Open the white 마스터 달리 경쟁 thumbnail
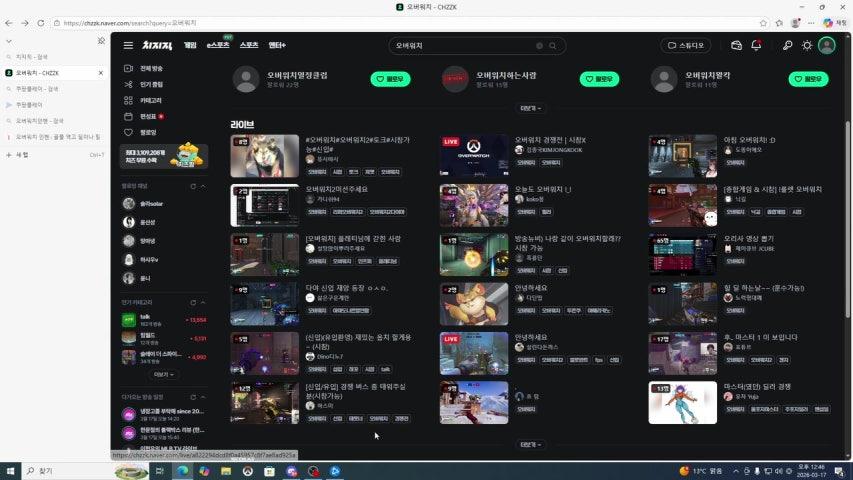Viewport: 853px width, 480px height. click(x=683, y=403)
